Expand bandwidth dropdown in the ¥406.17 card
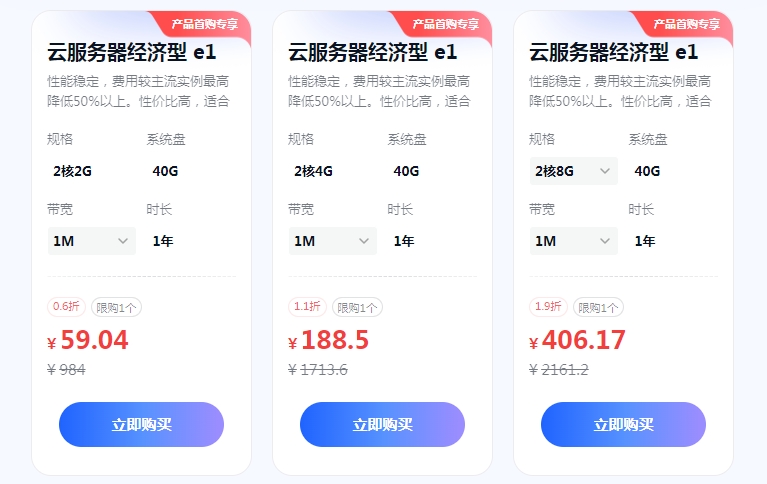The width and height of the screenshot is (767, 484). tap(573, 241)
